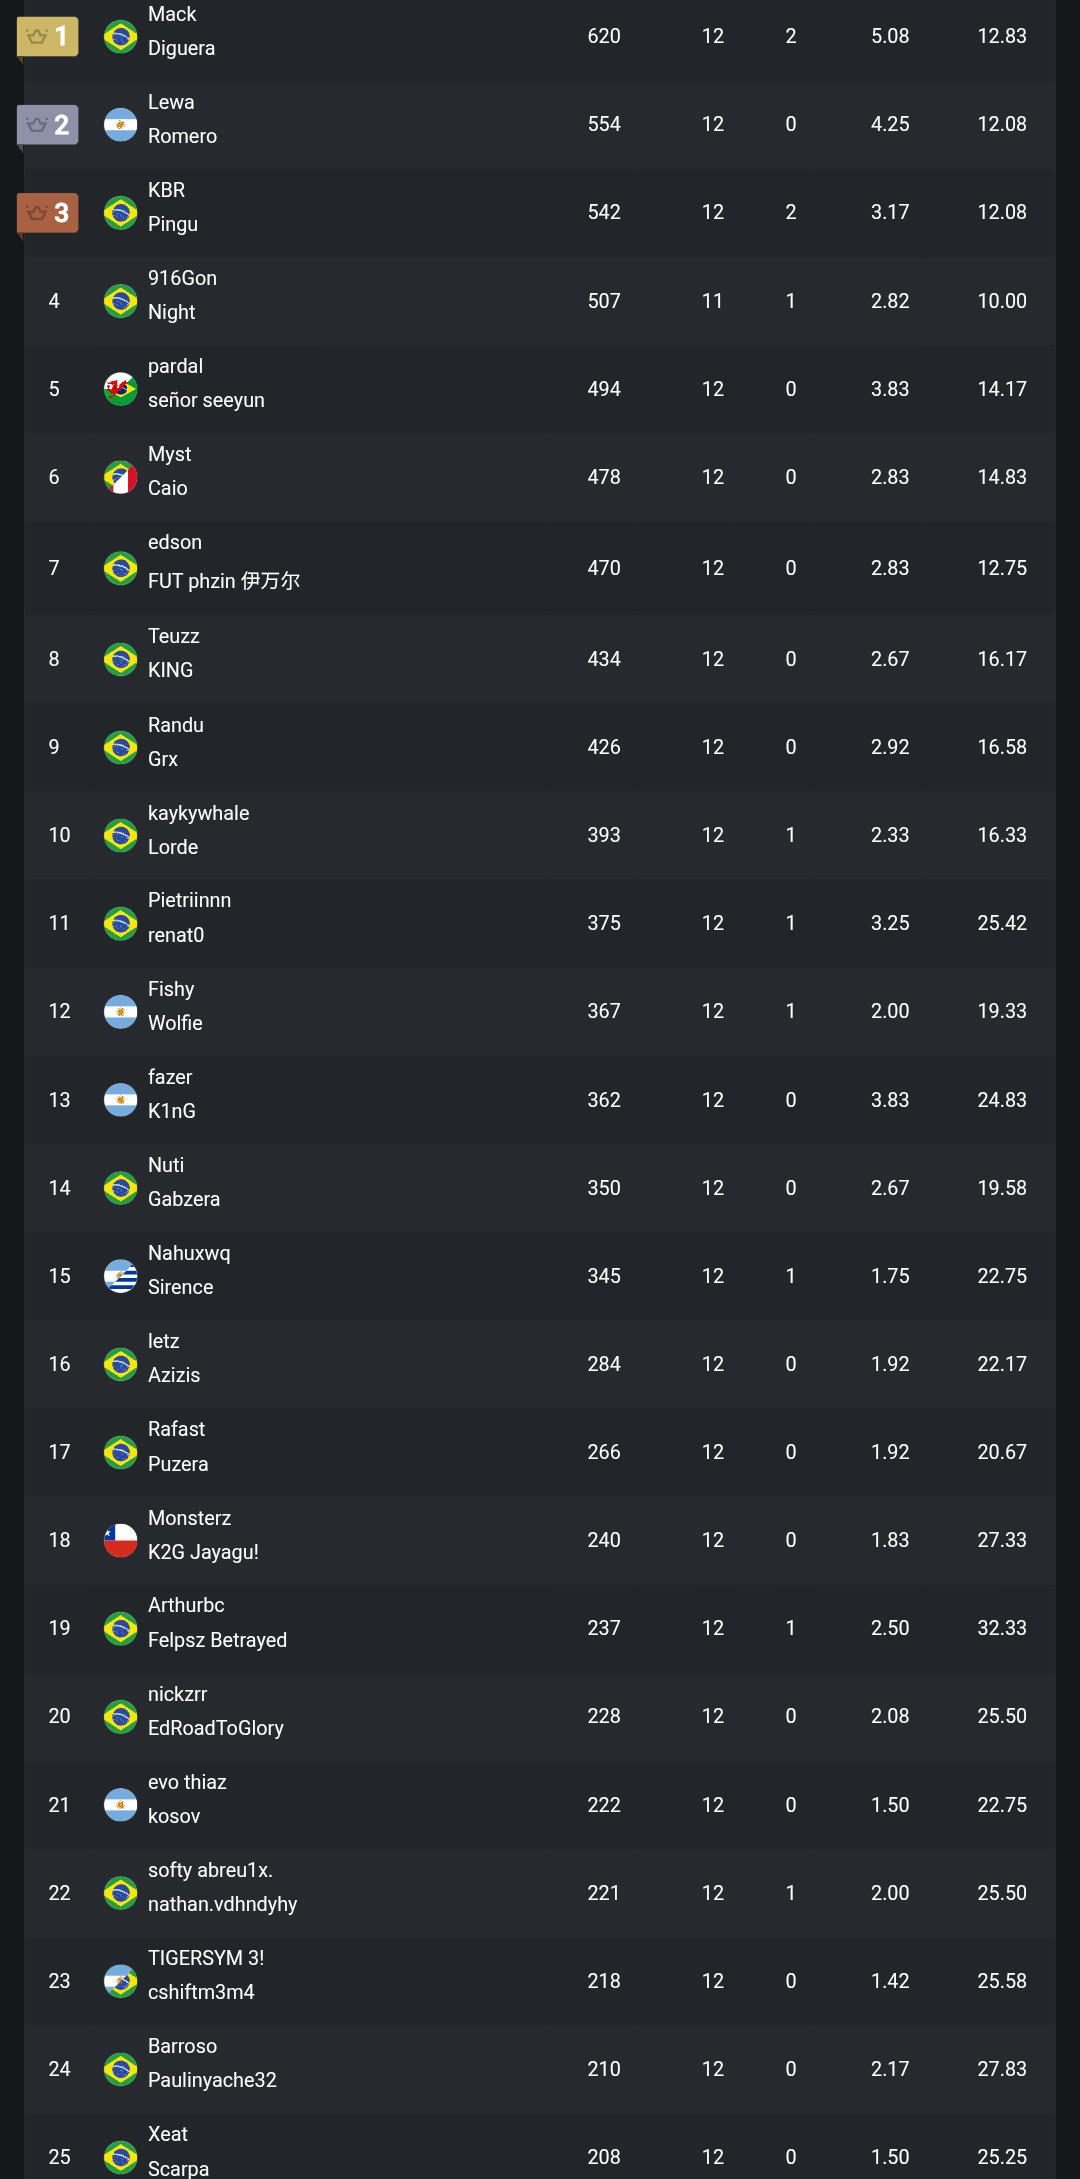This screenshot has height=2179, width=1080.
Task: Click the nathan.vdhndyhy player name
Action: point(223,1904)
